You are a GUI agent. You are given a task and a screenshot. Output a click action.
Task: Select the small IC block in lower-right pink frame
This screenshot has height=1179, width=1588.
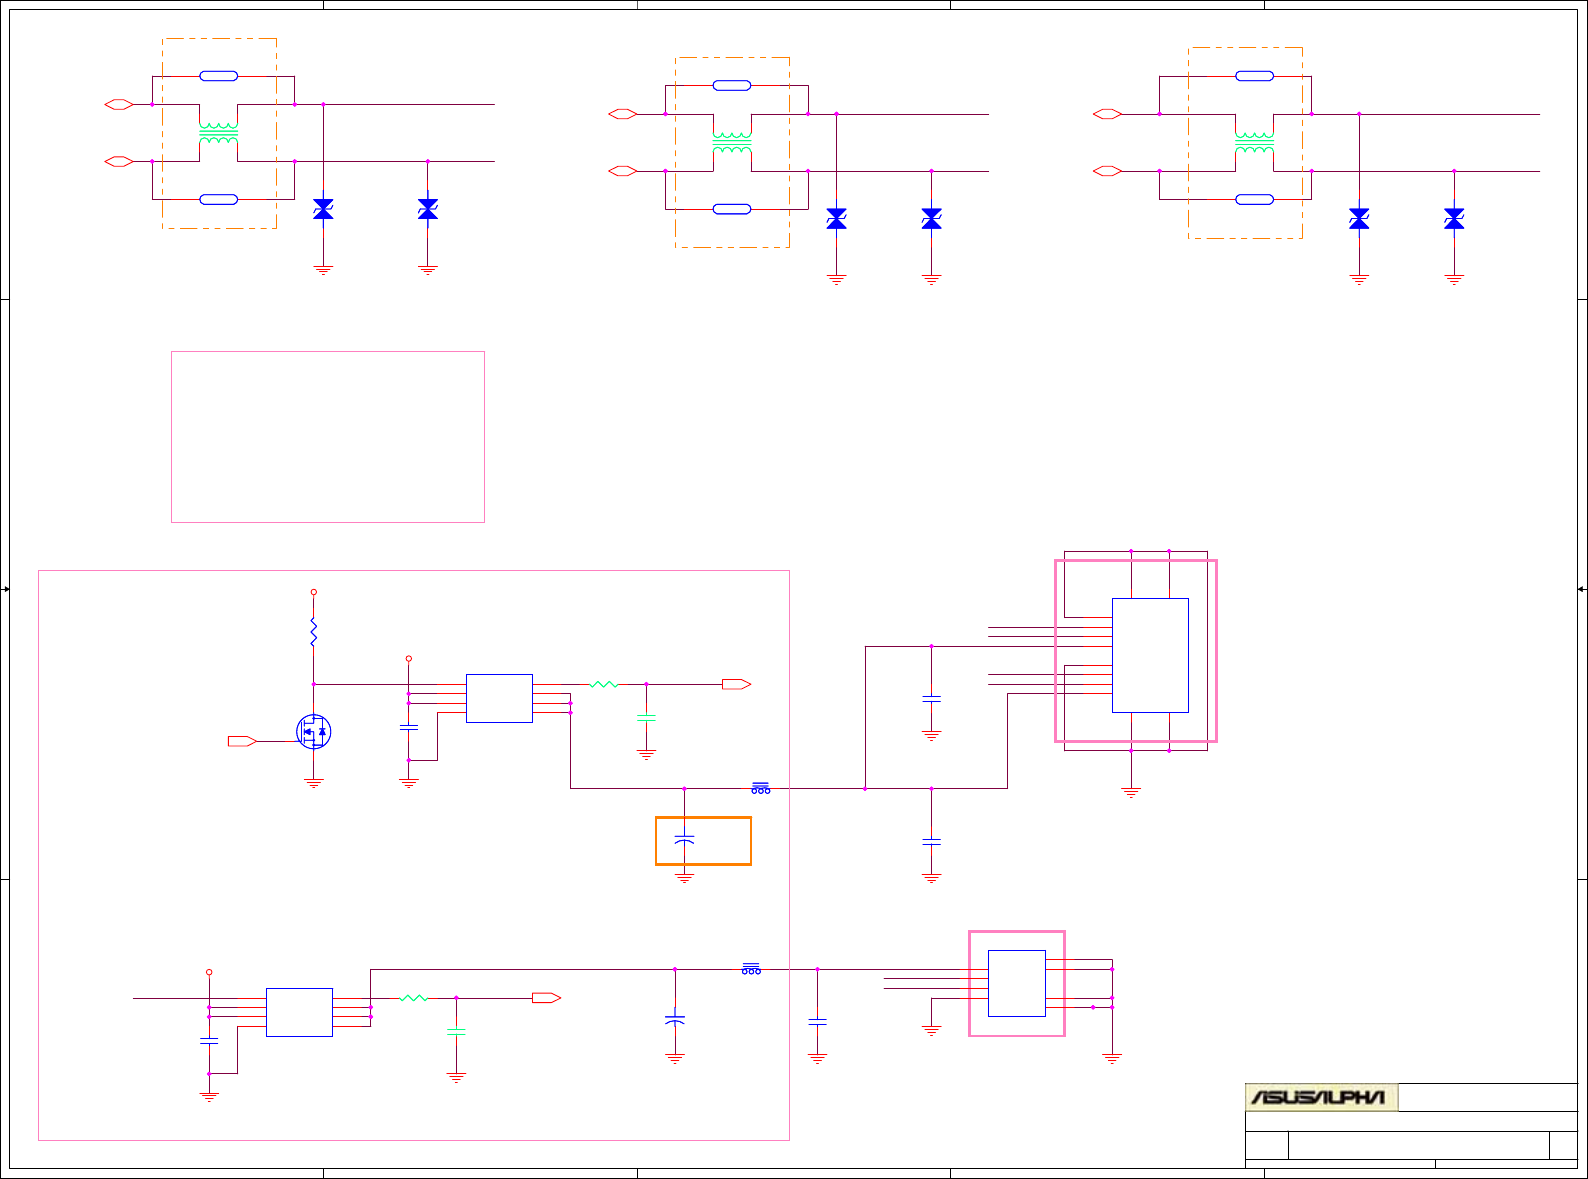[x=1017, y=983]
